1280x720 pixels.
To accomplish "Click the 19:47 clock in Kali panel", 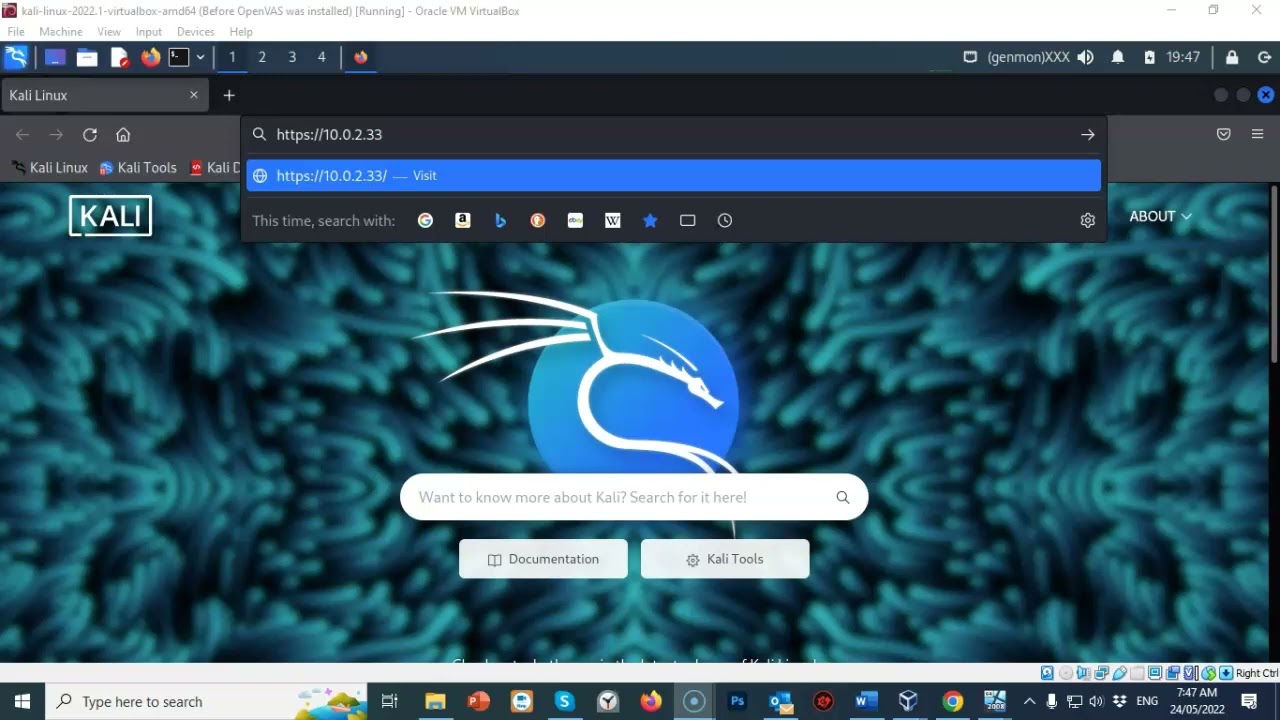I will (x=1183, y=57).
